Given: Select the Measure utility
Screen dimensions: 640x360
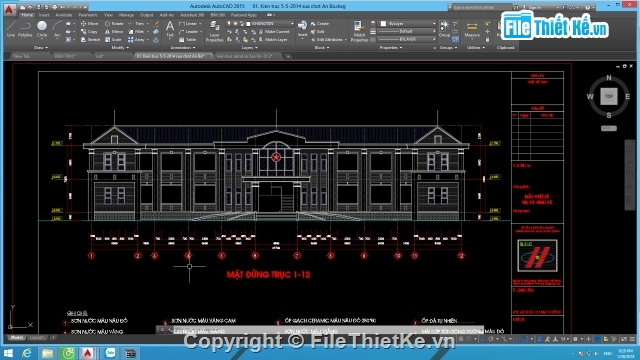Looking at the screenshot, I should 472,30.
